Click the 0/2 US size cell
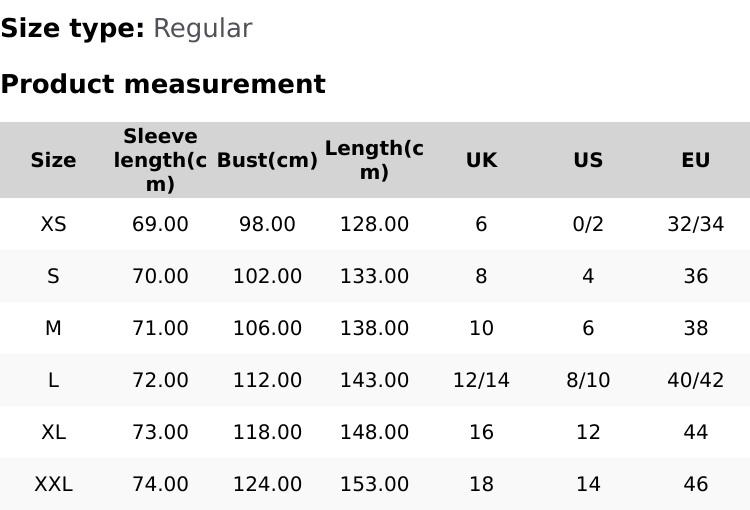 click(x=588, y=224)
